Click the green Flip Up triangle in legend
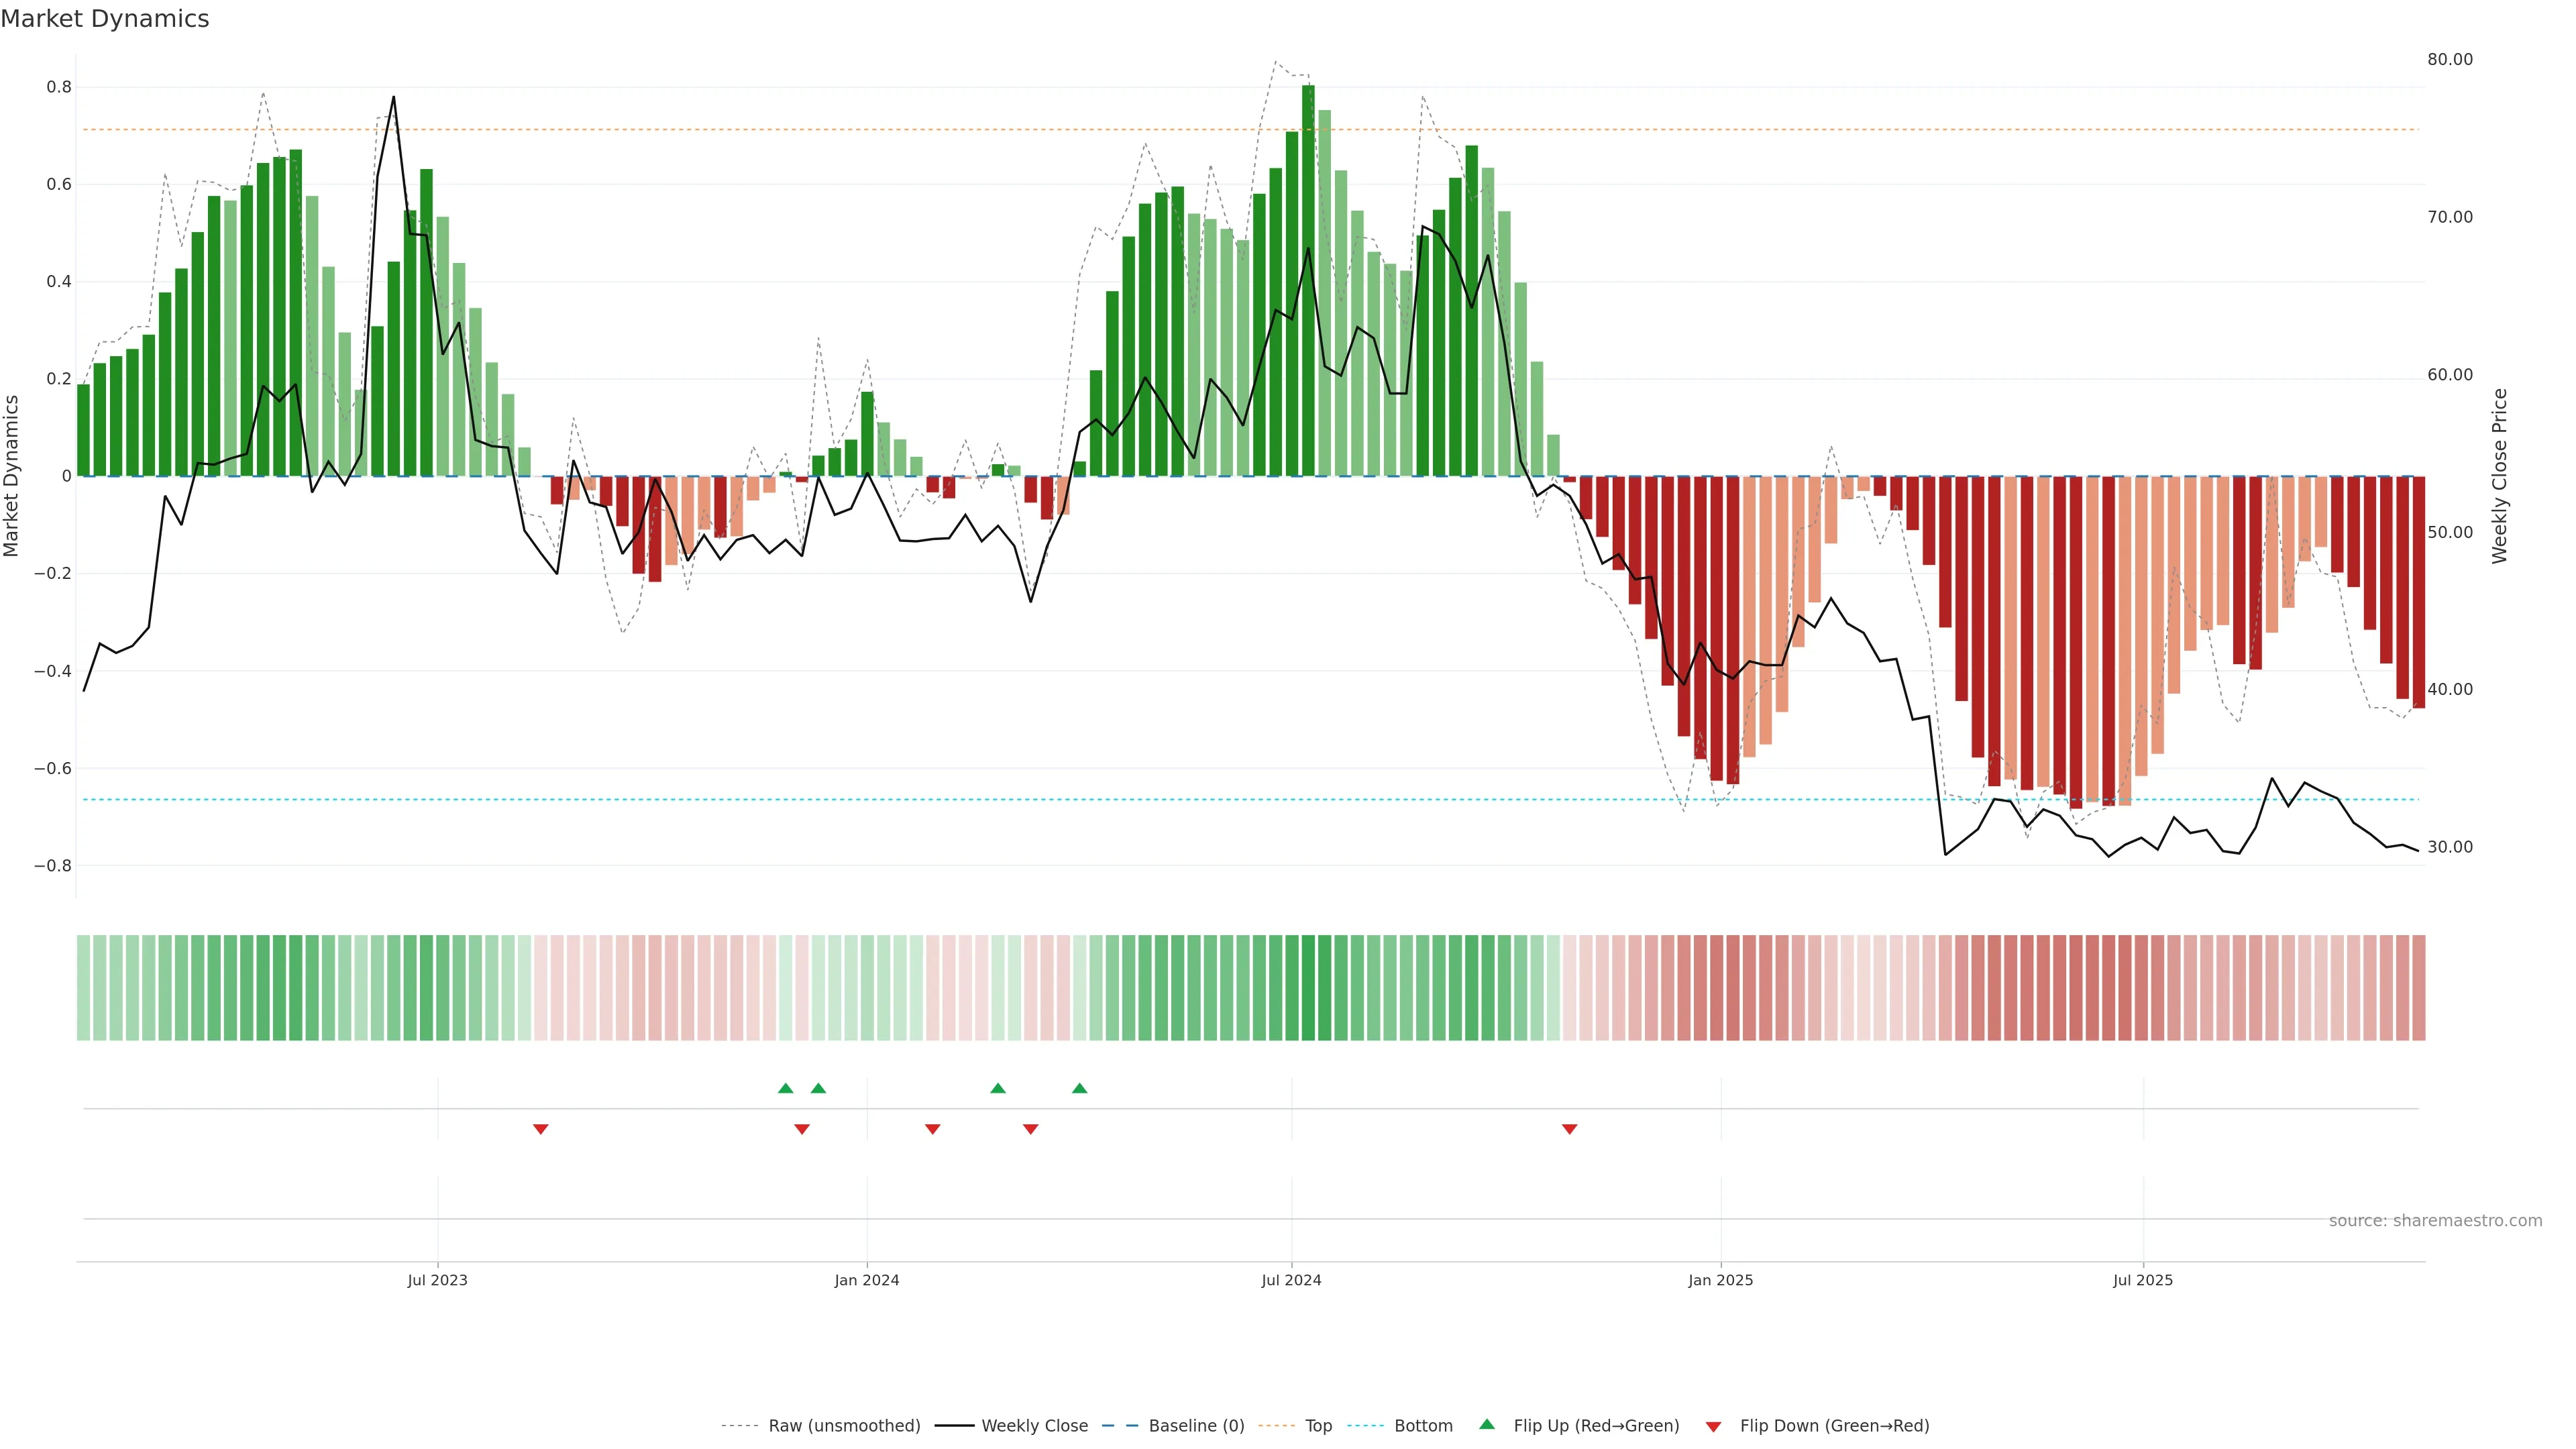This screenshot has height=1449, width=2576. pos(1487,1424)
